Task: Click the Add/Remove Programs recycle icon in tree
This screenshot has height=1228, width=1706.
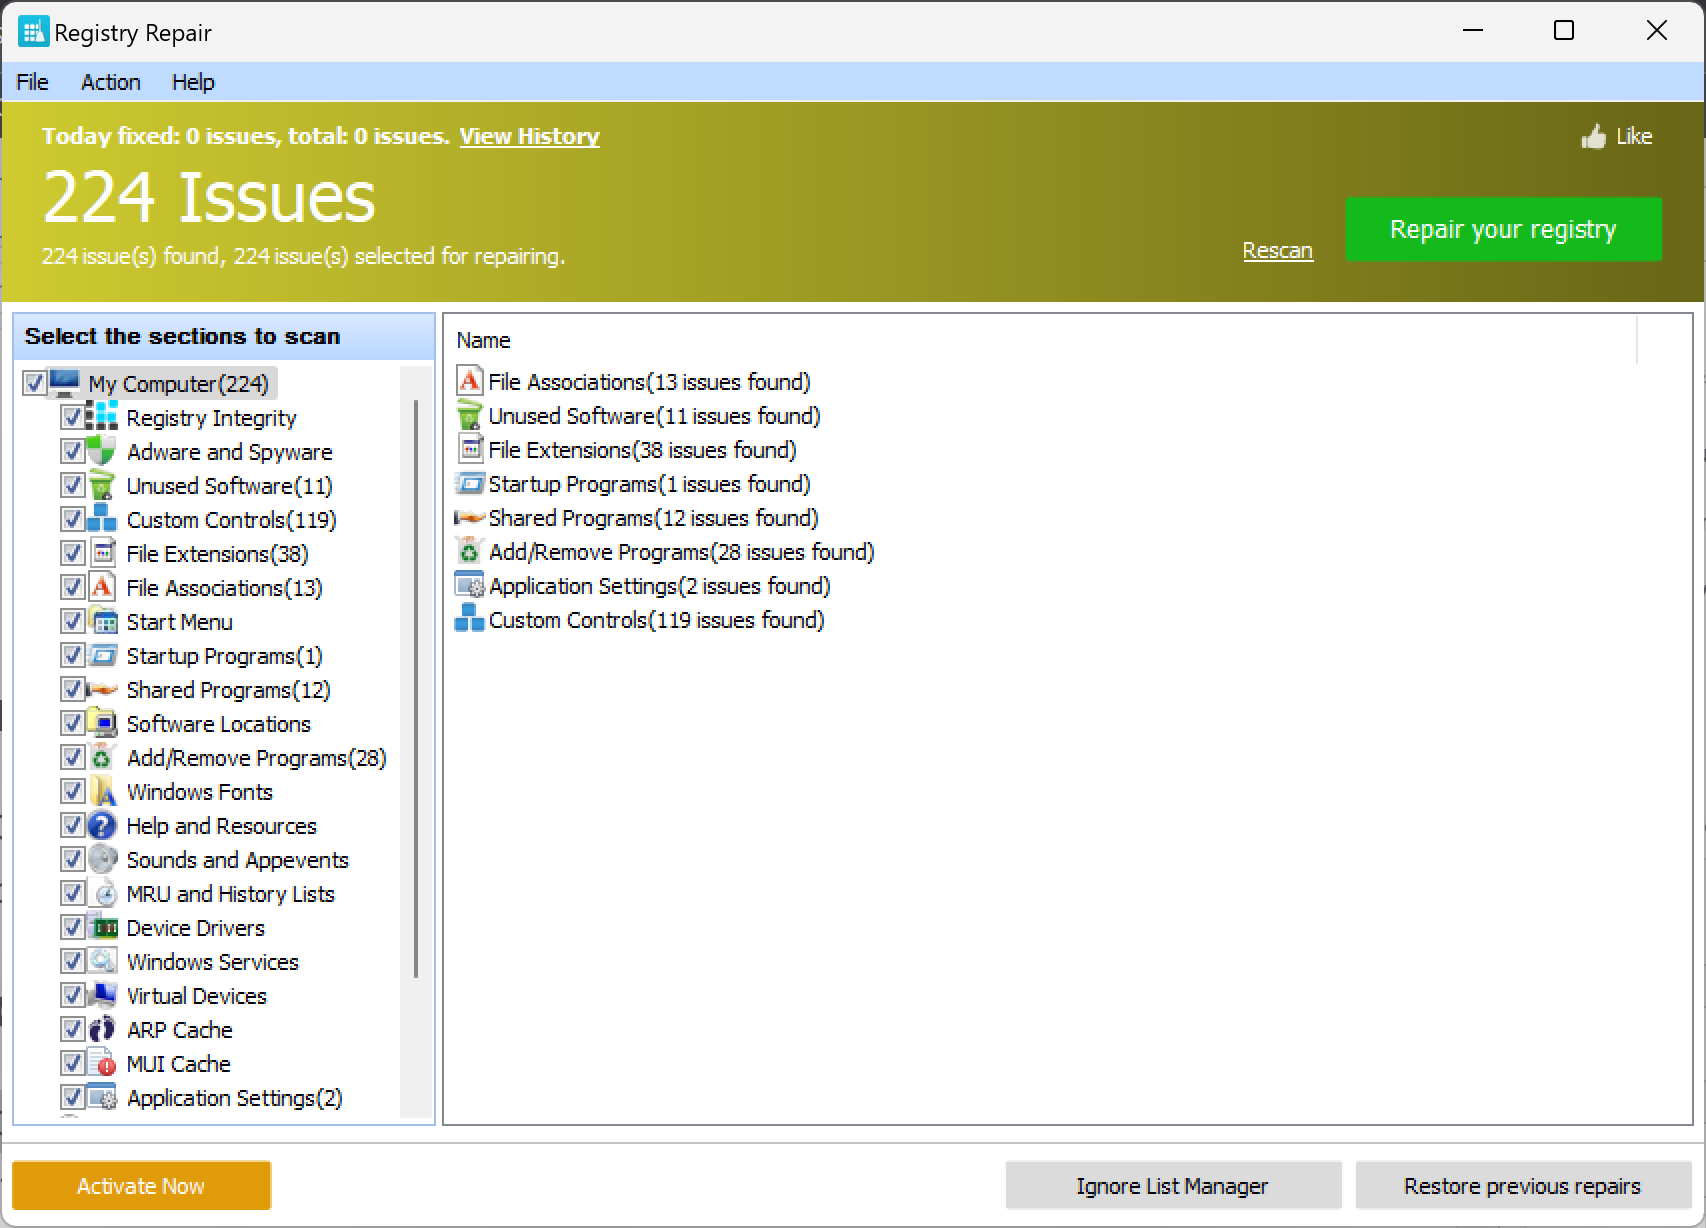Action: 101,757
